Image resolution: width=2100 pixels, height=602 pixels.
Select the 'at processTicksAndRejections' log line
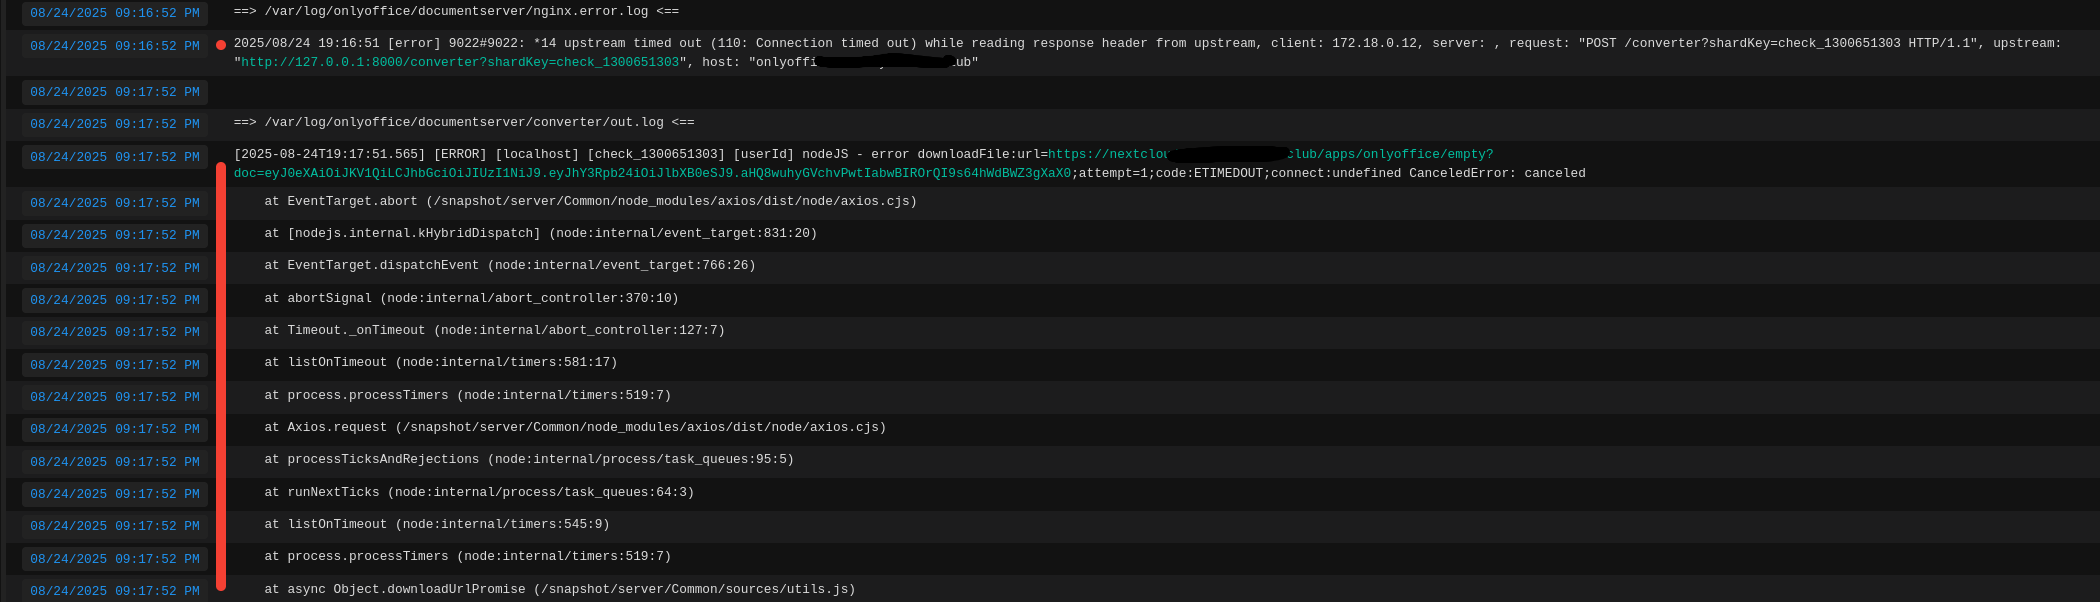(528, 459)
